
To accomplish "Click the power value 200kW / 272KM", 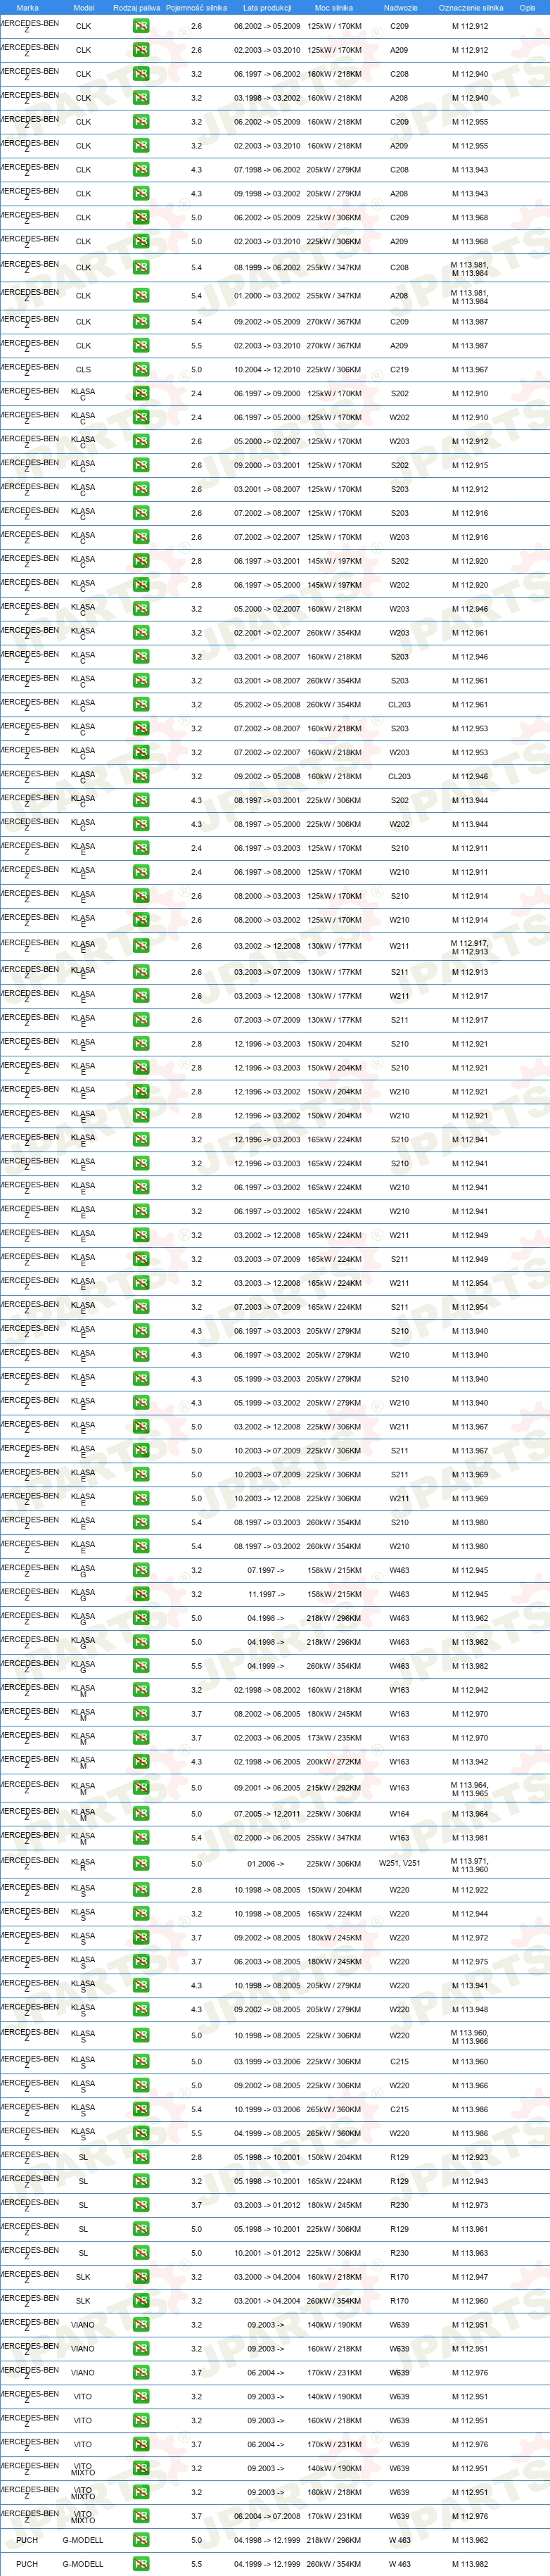I will tap(334, 1763).
